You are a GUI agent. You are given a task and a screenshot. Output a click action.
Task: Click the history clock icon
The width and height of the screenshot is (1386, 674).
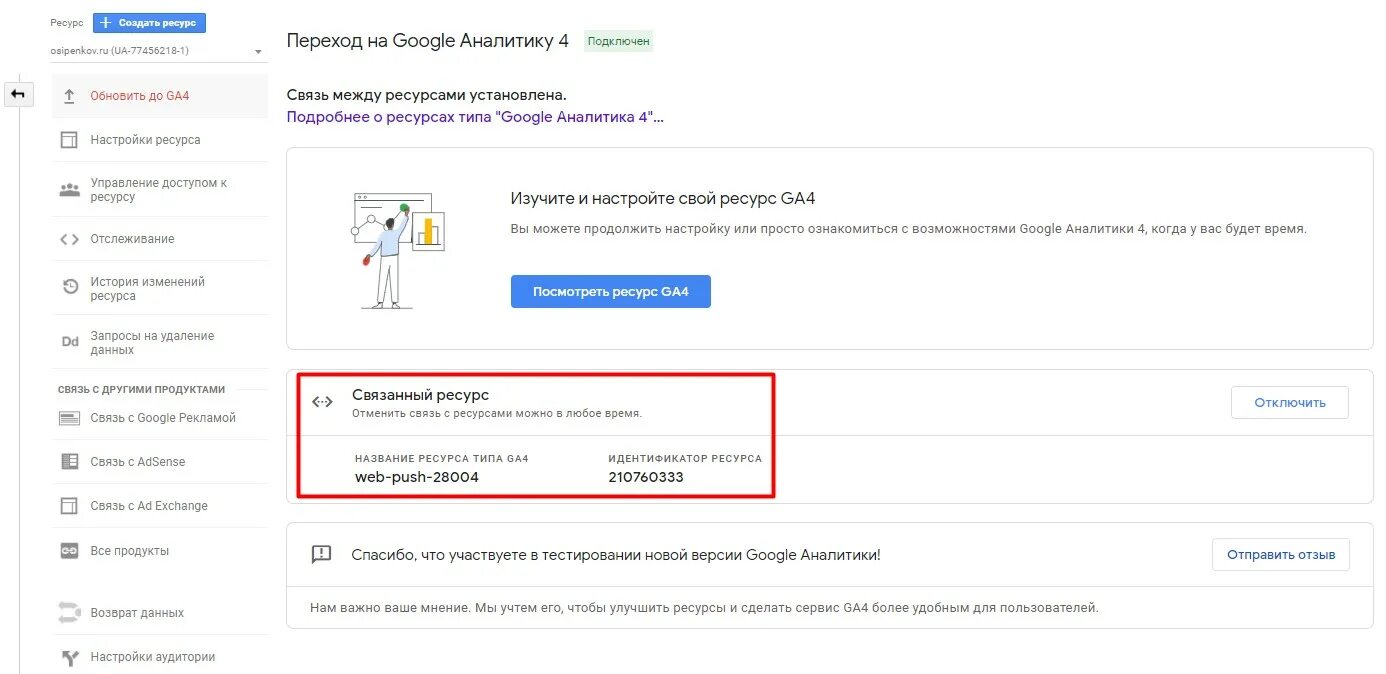69,288
